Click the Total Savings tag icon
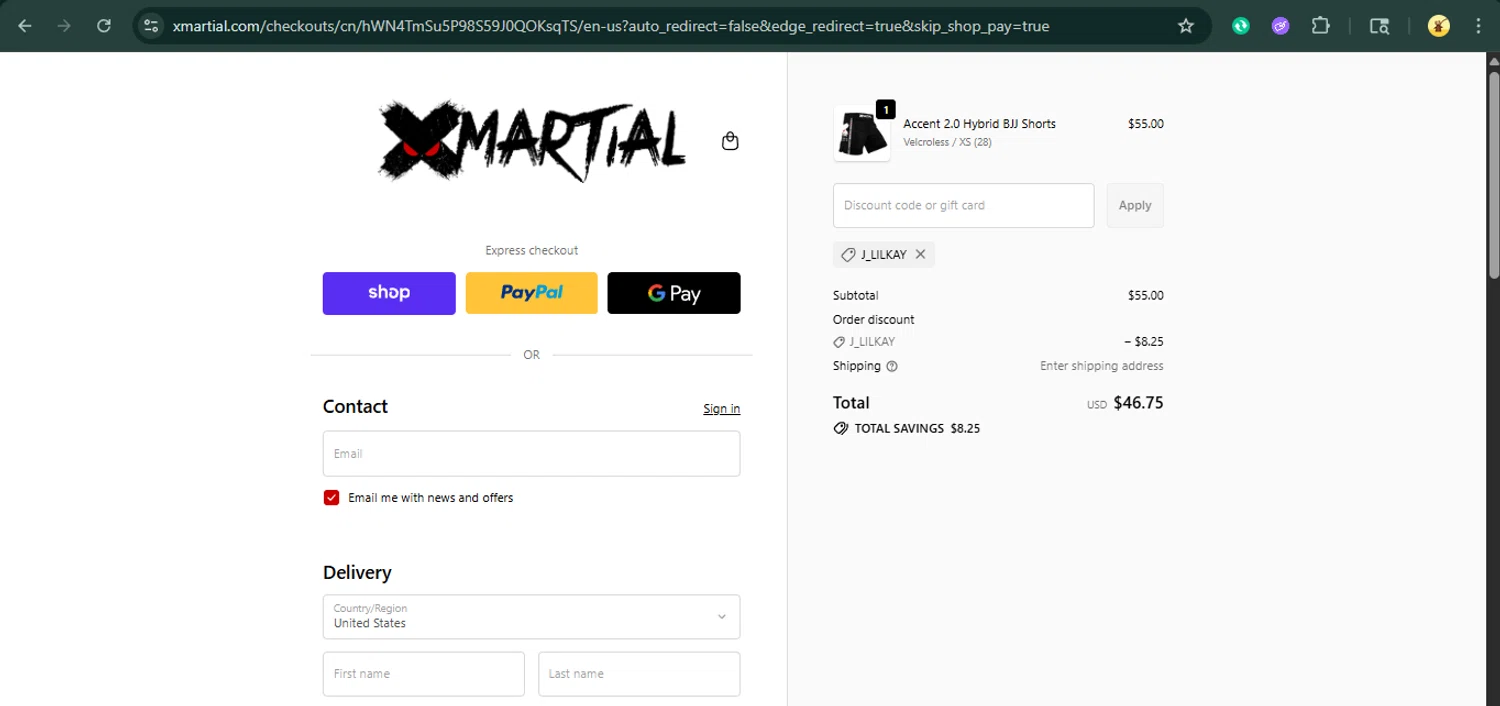 click(841, 428)
